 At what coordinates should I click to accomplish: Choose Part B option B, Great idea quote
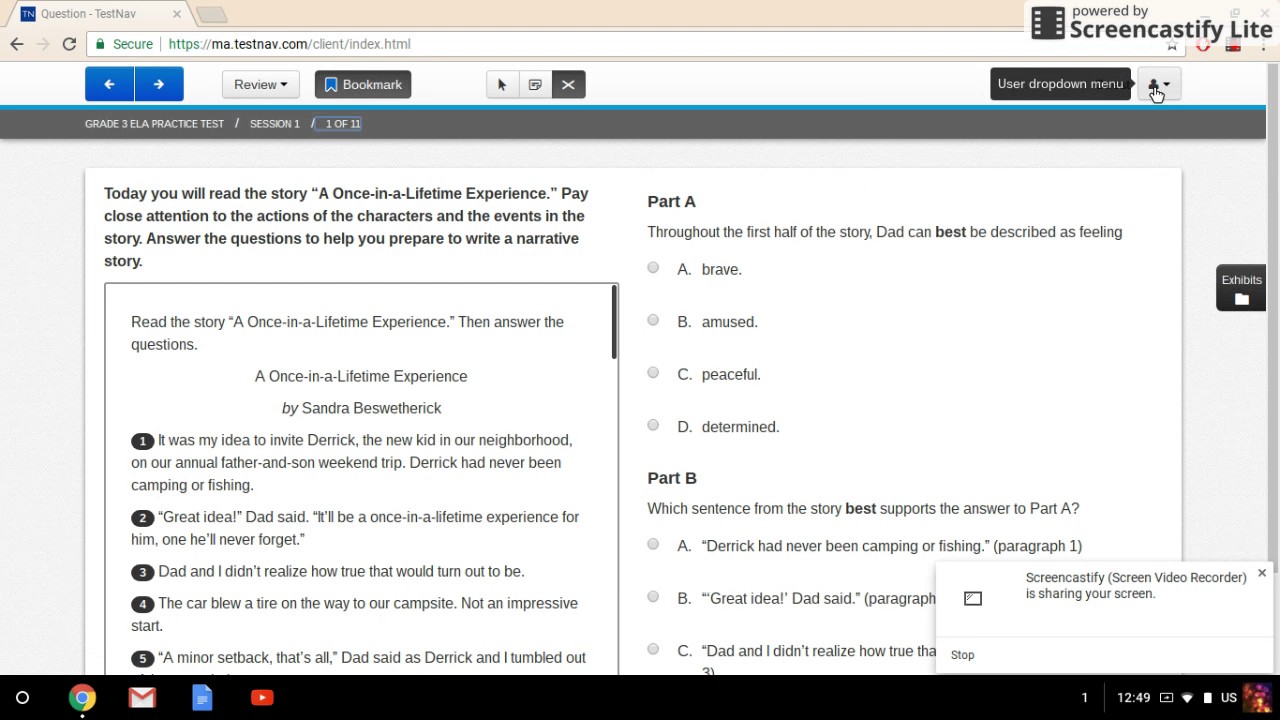[x=653, y=597]
